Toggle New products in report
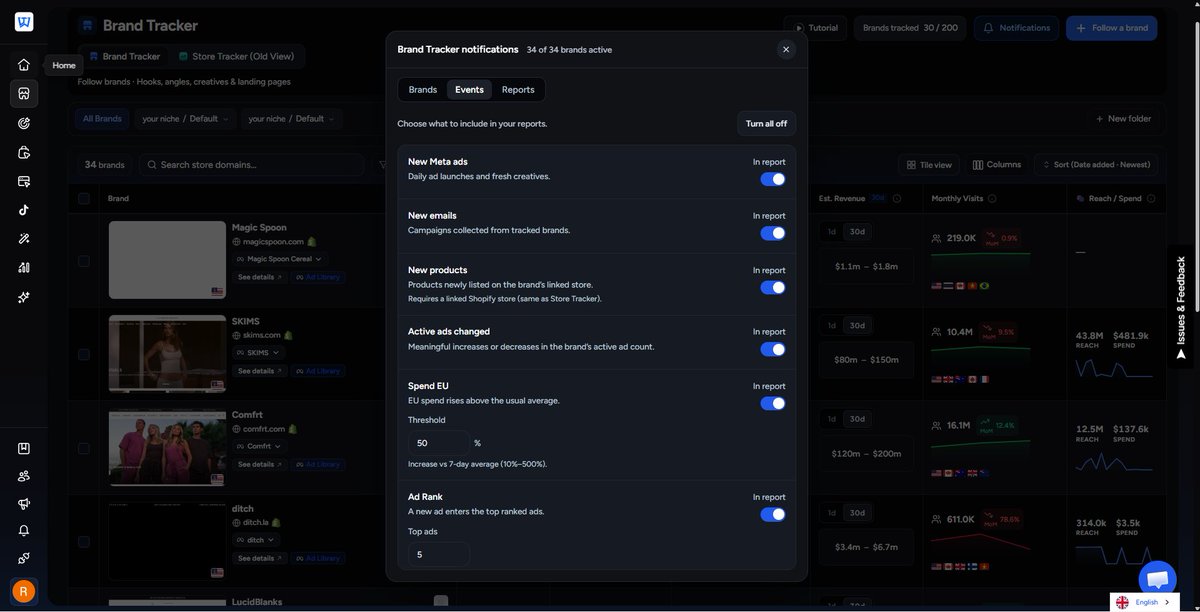This screenshot has height=612, width=1200. [772, 287]
